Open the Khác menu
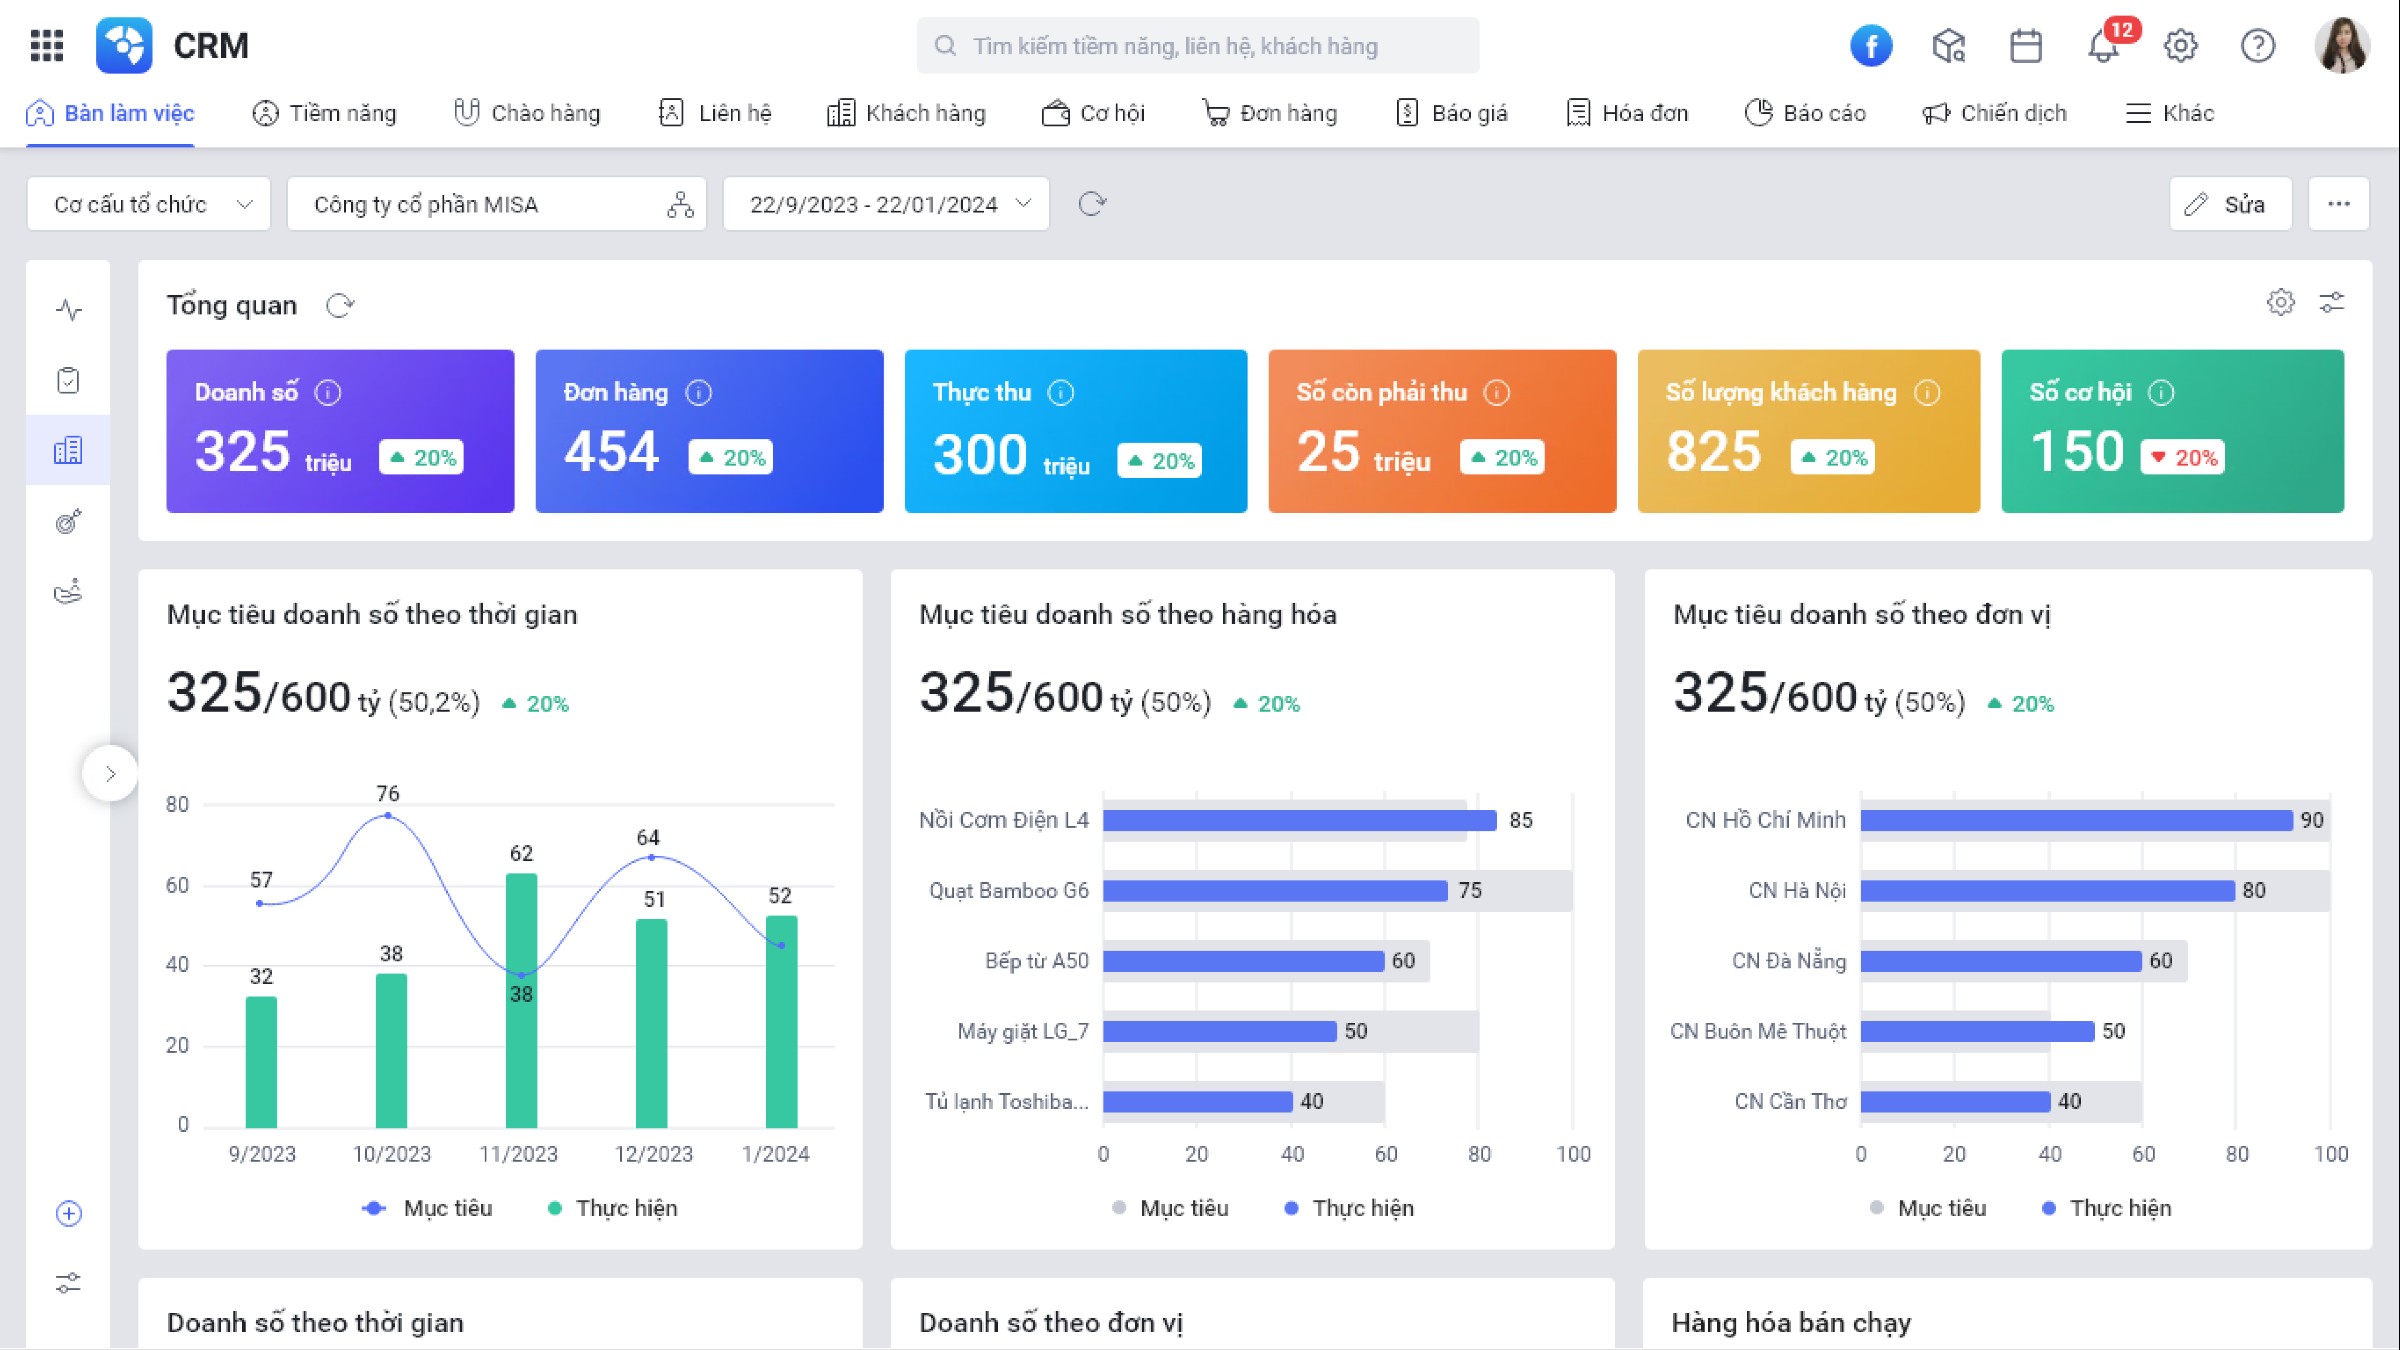 click(x=2170, y=113)
